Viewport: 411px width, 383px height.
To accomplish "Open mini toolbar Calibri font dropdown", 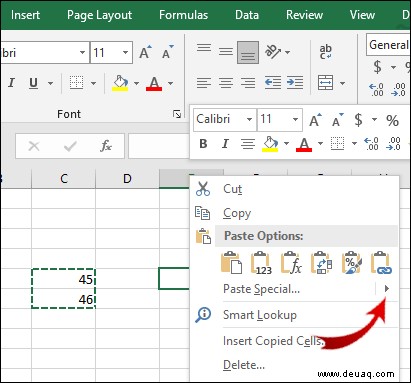I will point(249,119).
